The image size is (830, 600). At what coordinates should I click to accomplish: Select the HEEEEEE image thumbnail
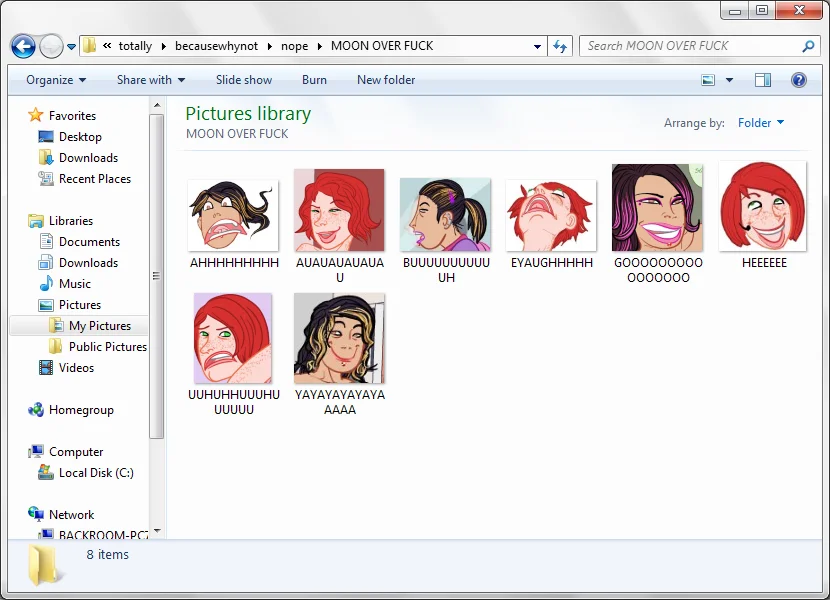[763, 206]
